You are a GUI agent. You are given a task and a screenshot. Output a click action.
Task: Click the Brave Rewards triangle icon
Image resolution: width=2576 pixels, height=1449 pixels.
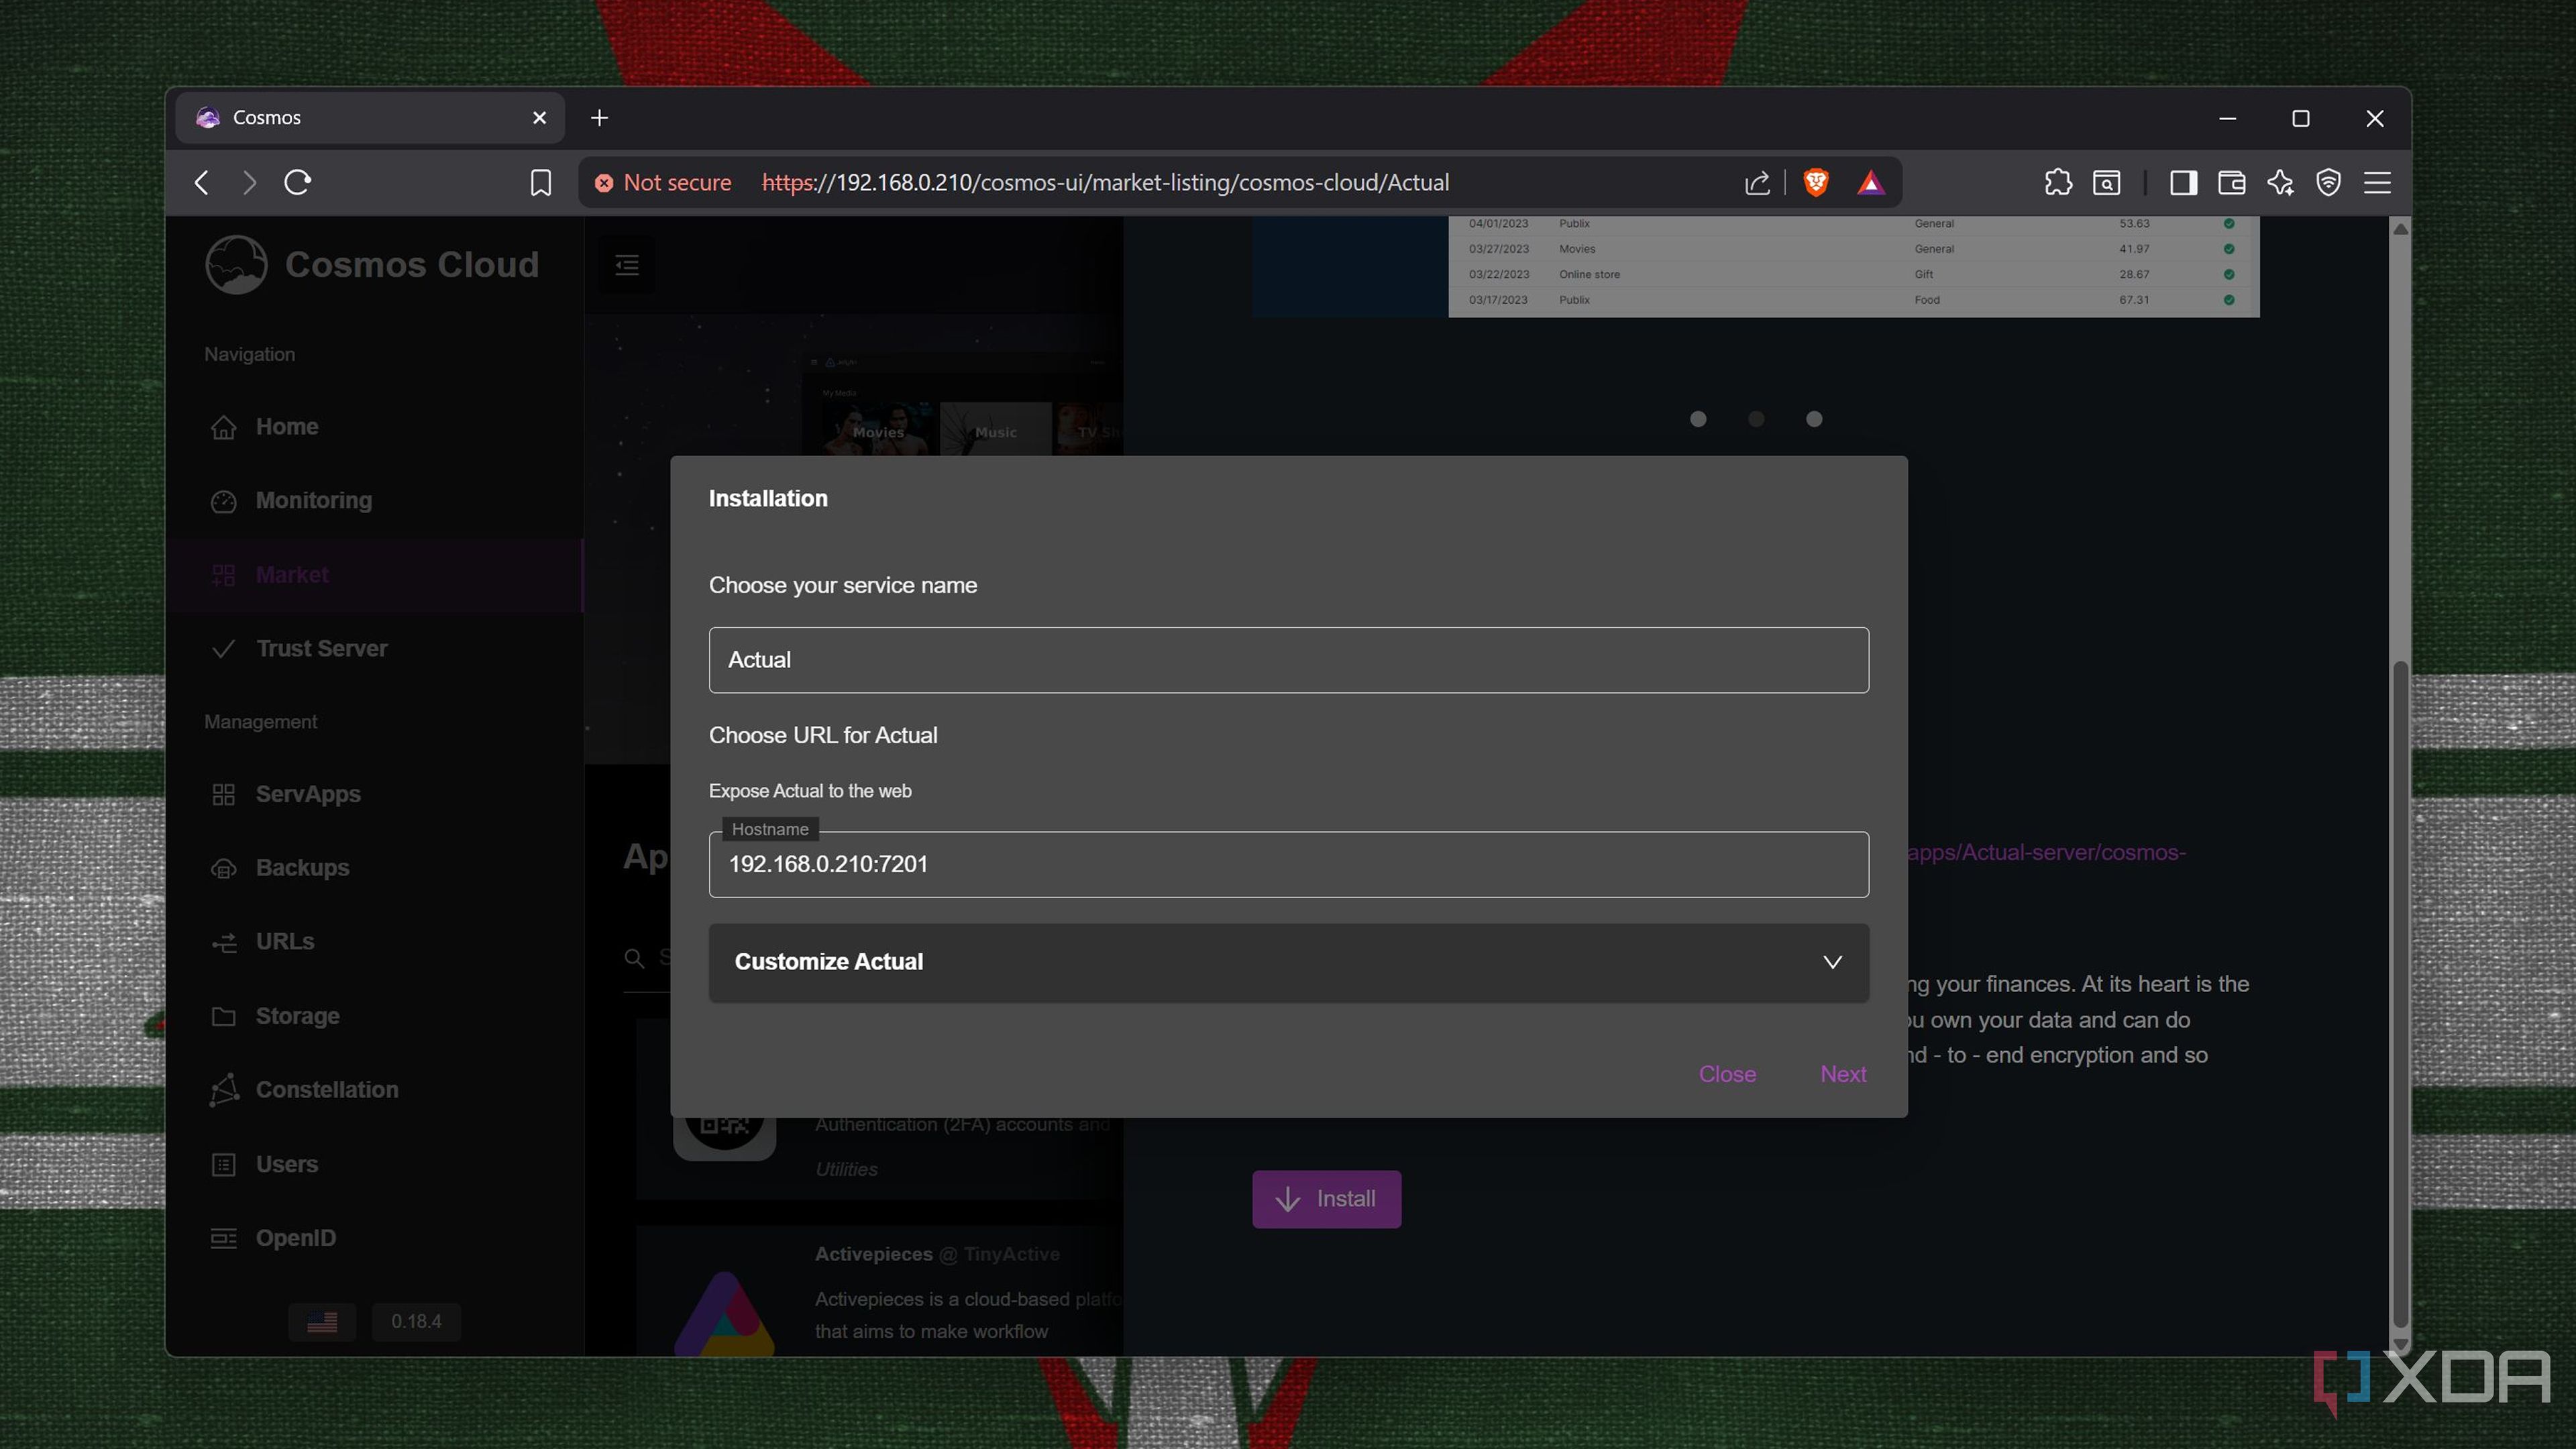(x=1871, y=183)
